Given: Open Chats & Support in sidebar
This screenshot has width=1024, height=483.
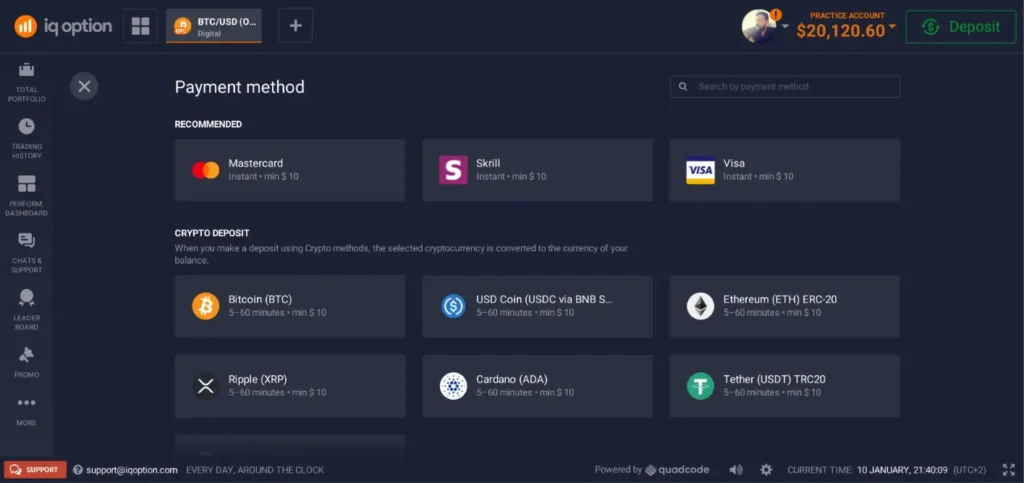Looking at the screenshot, I should [26, 253].
